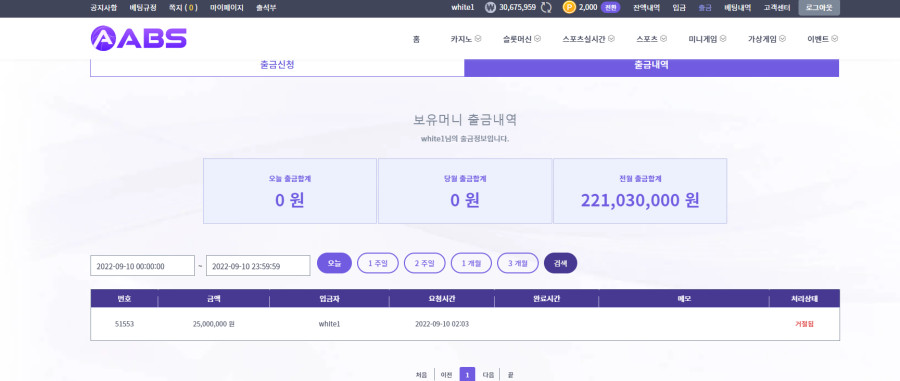Click the won currency balance icon
Viewport: 900px width, 381px height.
click(x=491, y=7)
